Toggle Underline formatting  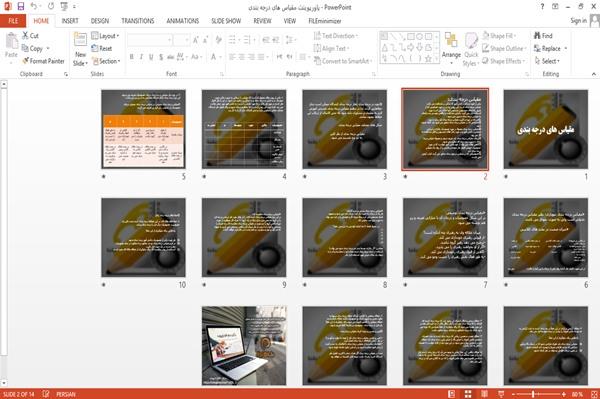(151, 57)
